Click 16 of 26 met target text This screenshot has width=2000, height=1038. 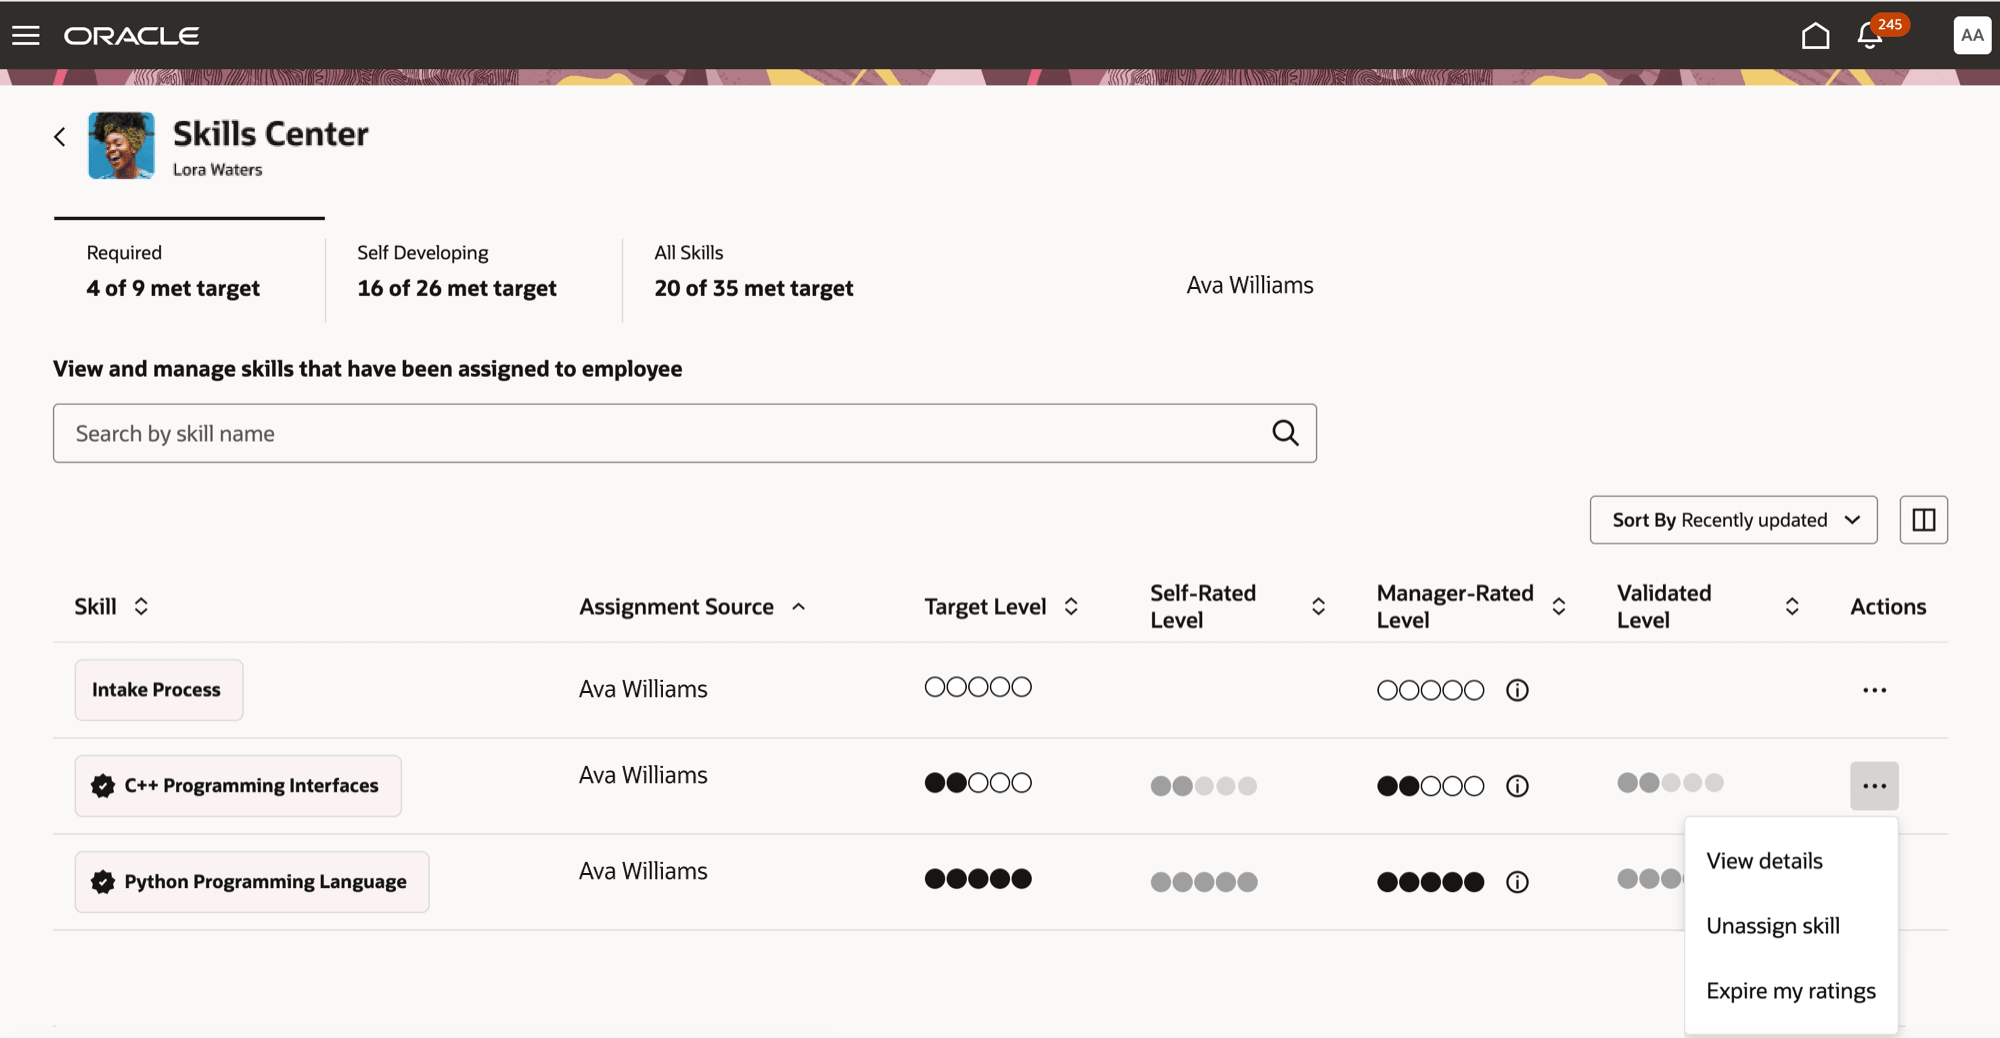point(457,288)
